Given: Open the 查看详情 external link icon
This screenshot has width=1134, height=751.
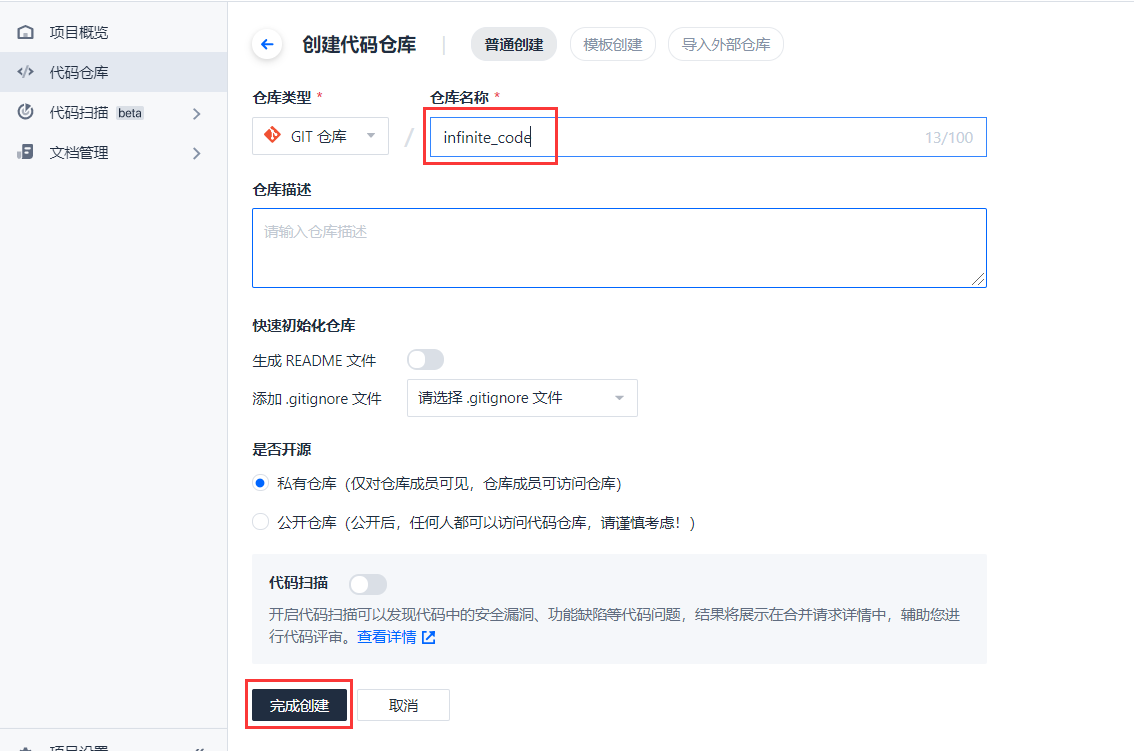Looking at the screenshot, I should coord(429,636).
